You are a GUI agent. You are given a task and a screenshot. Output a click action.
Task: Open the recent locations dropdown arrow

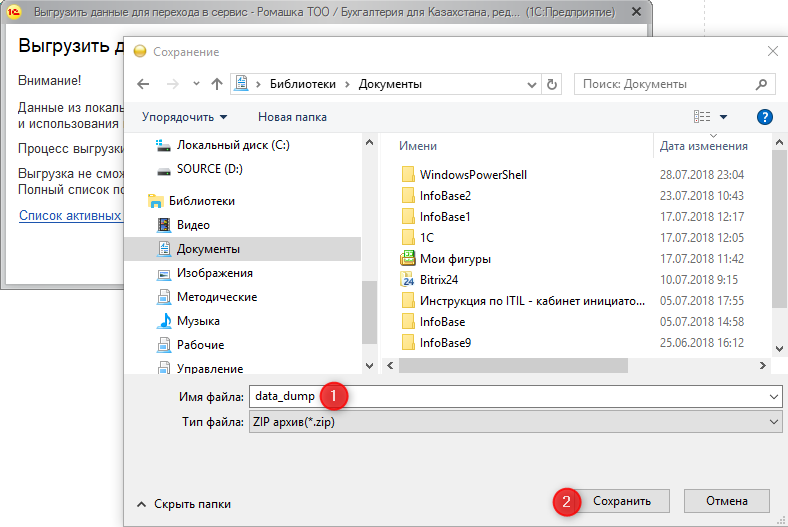[196, 83]
